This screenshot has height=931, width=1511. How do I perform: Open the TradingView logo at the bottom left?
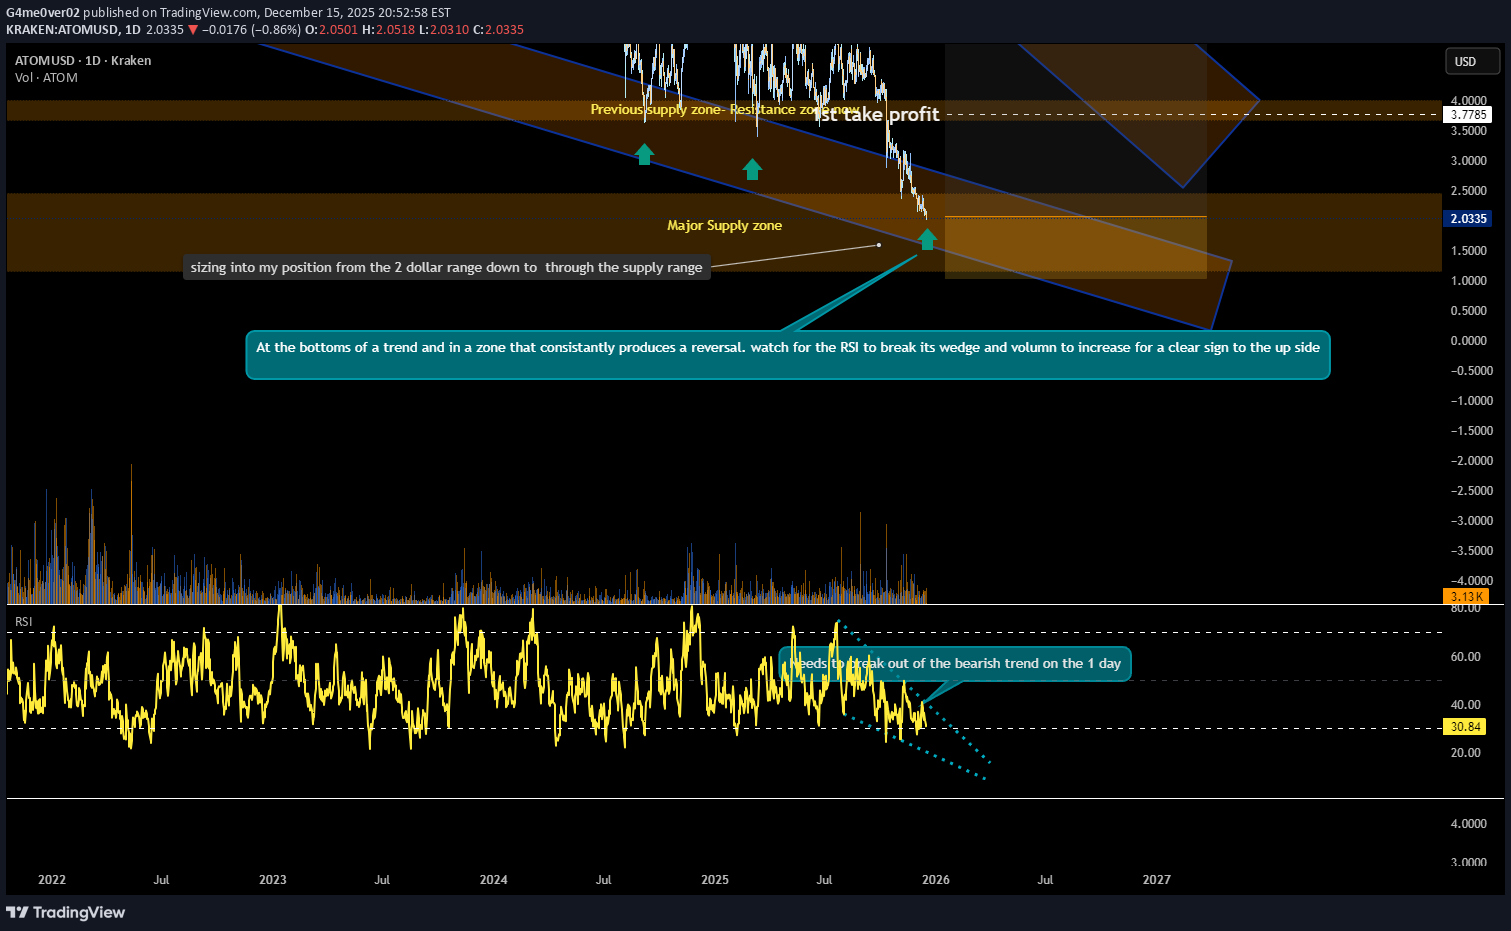[x=66, y=912]
